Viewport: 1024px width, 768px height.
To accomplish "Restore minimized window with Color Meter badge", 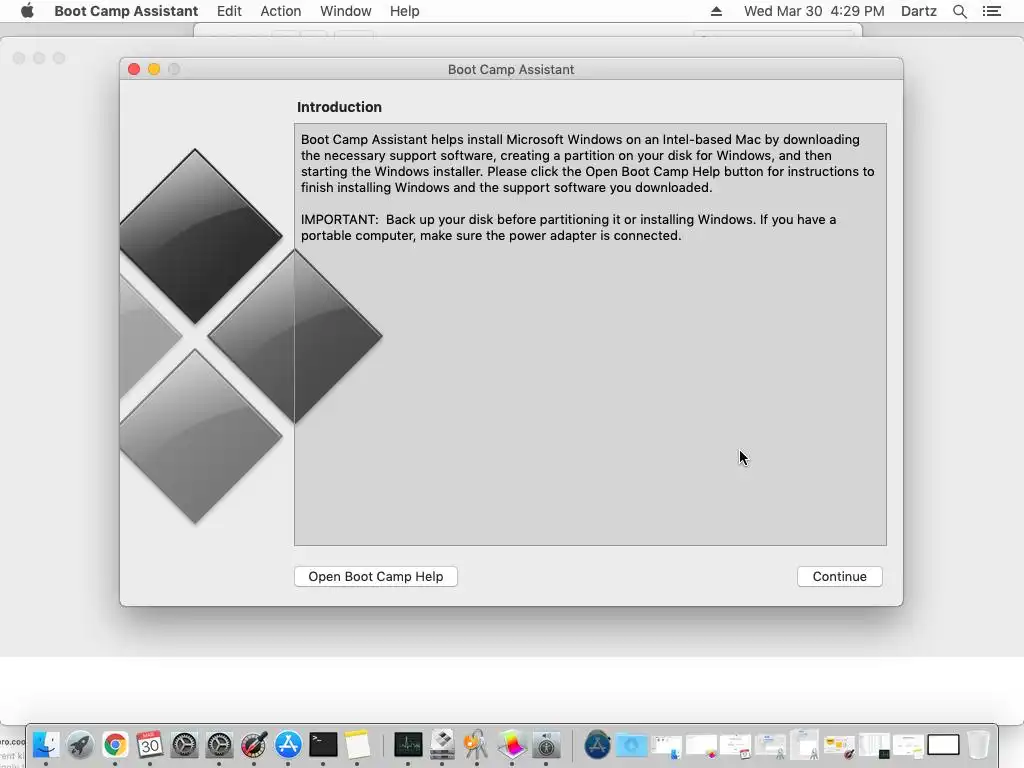I will pos(839,745).
